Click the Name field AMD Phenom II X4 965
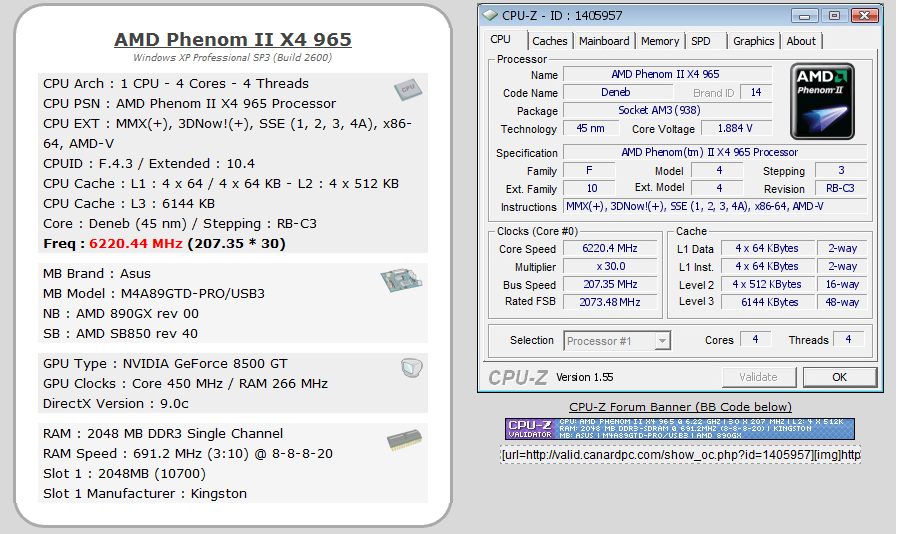Image resolution: width=897 pixels, height=534 pixels. (x=667, y=74)
